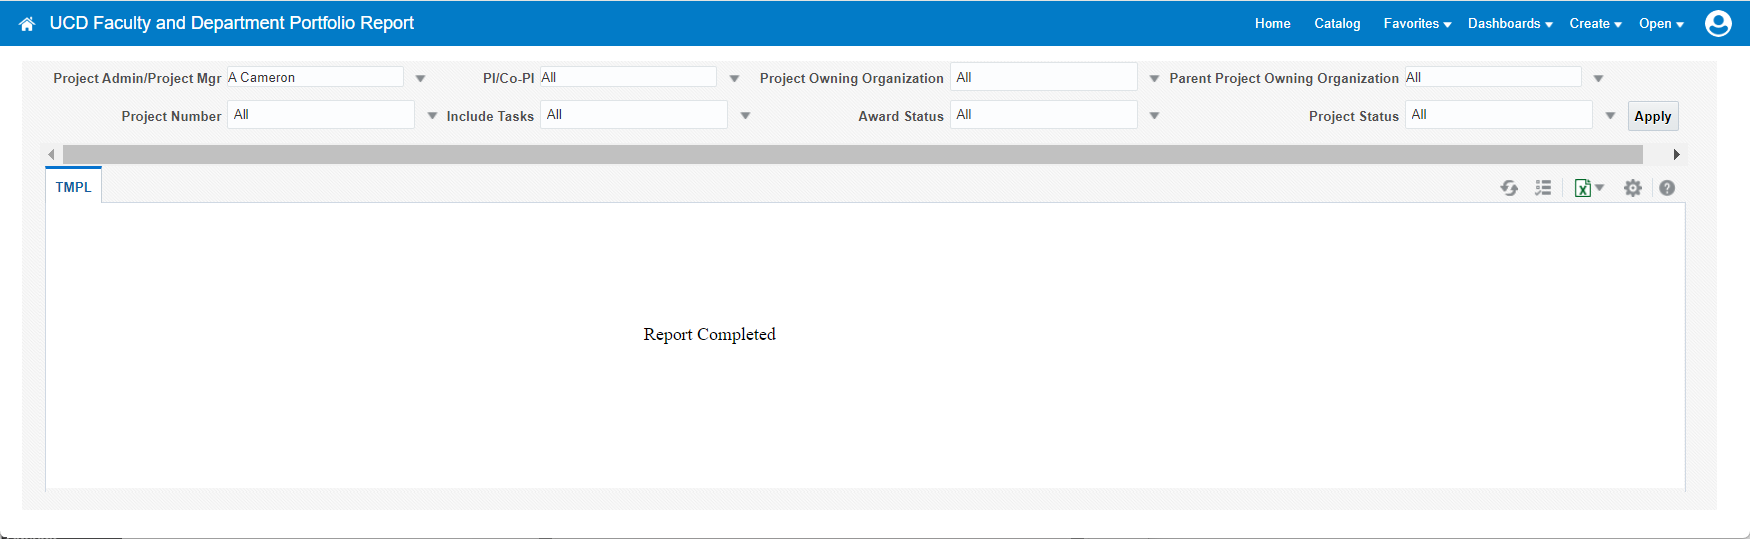Open the Favorites menu
The width and height of the screenshot is (1750, 539).
(x=1417, y=24)
